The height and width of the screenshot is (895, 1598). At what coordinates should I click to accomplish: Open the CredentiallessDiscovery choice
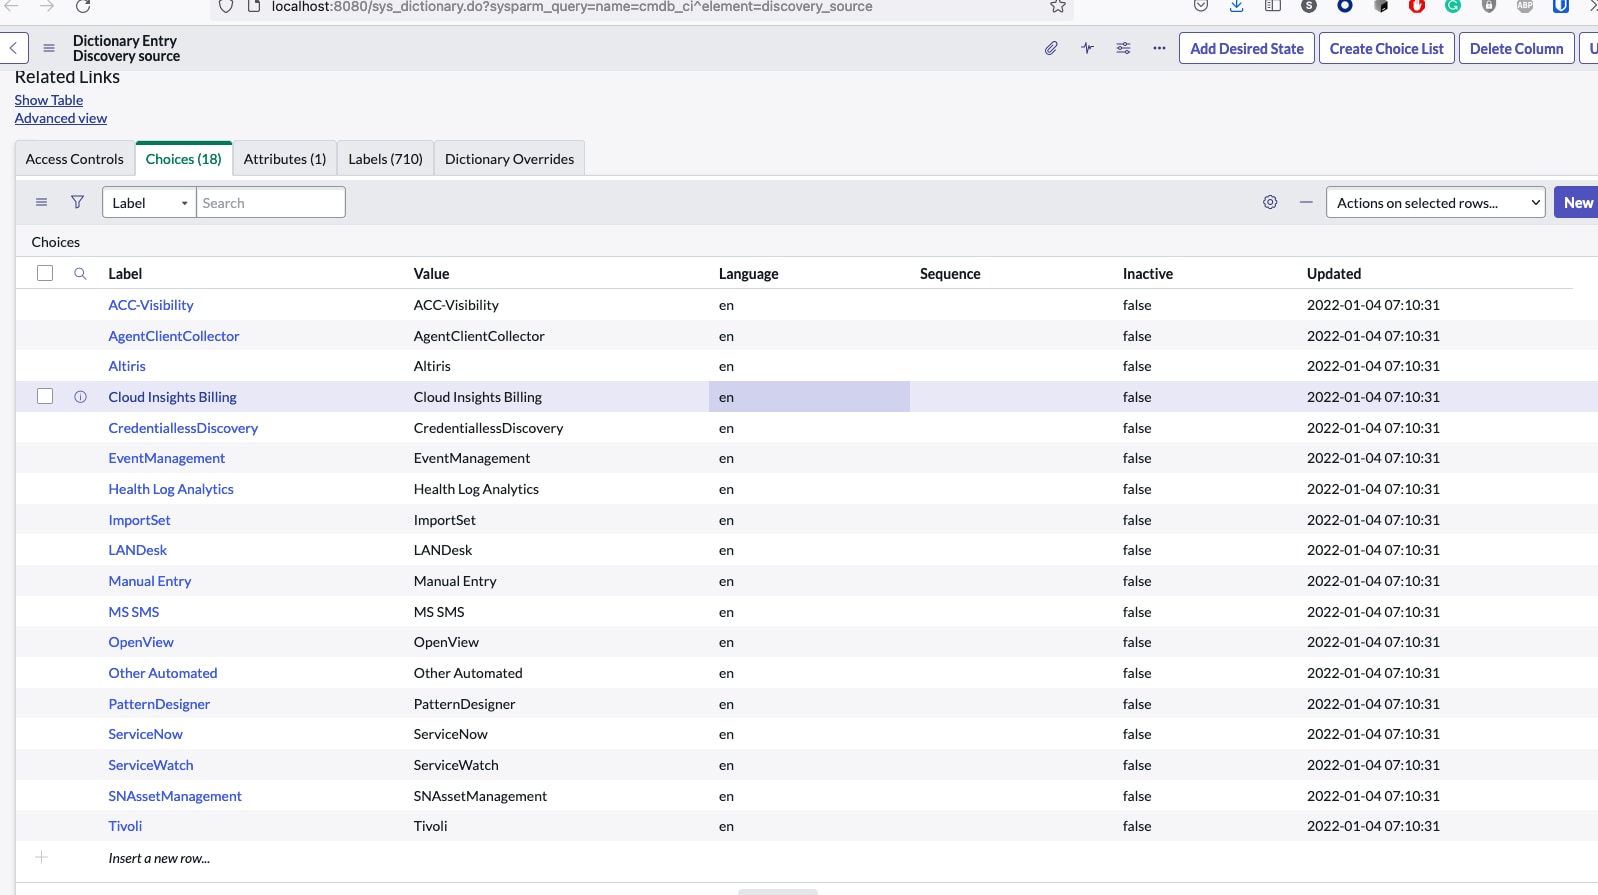183,428
